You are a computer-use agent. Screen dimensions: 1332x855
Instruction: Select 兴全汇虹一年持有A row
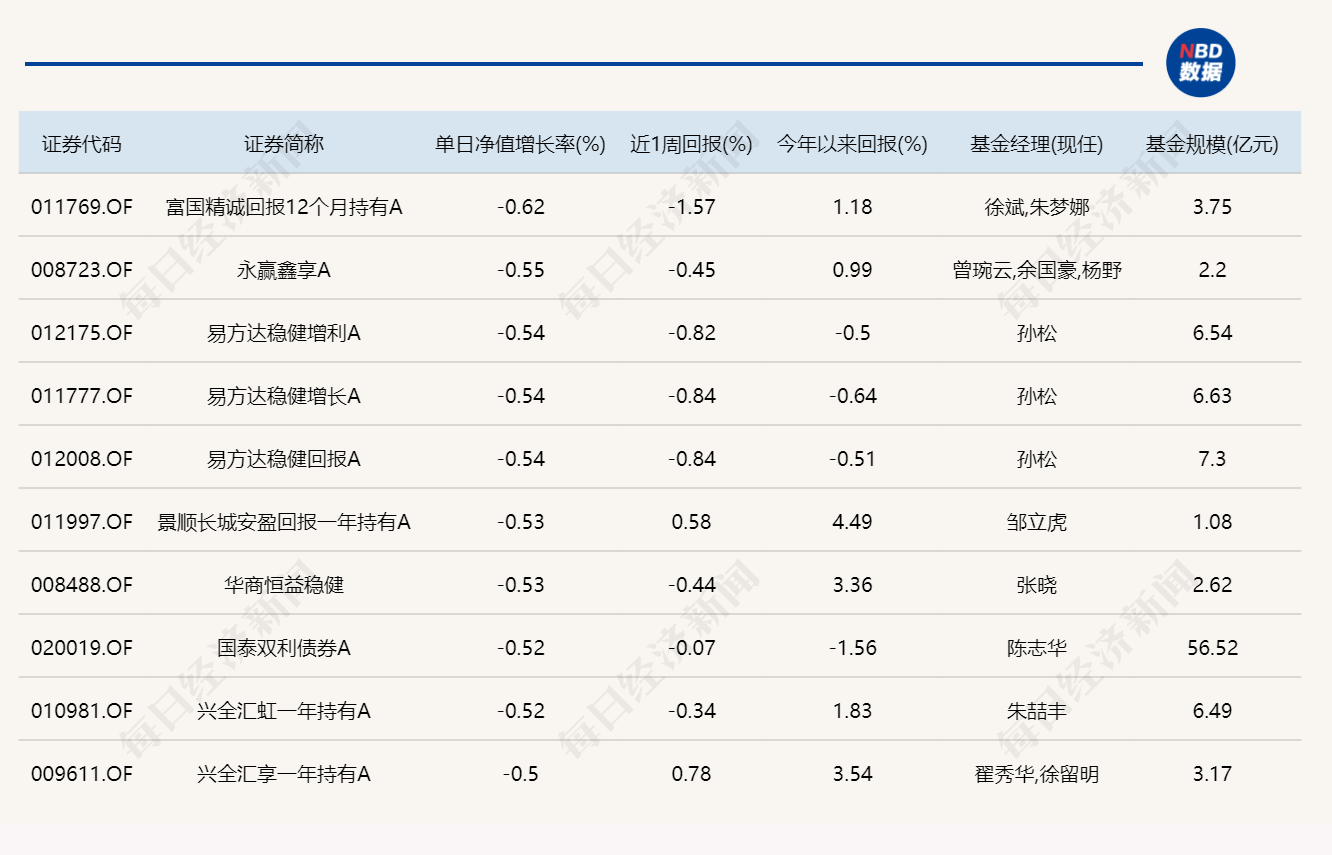pyautogui.click(x=285, y=711)
